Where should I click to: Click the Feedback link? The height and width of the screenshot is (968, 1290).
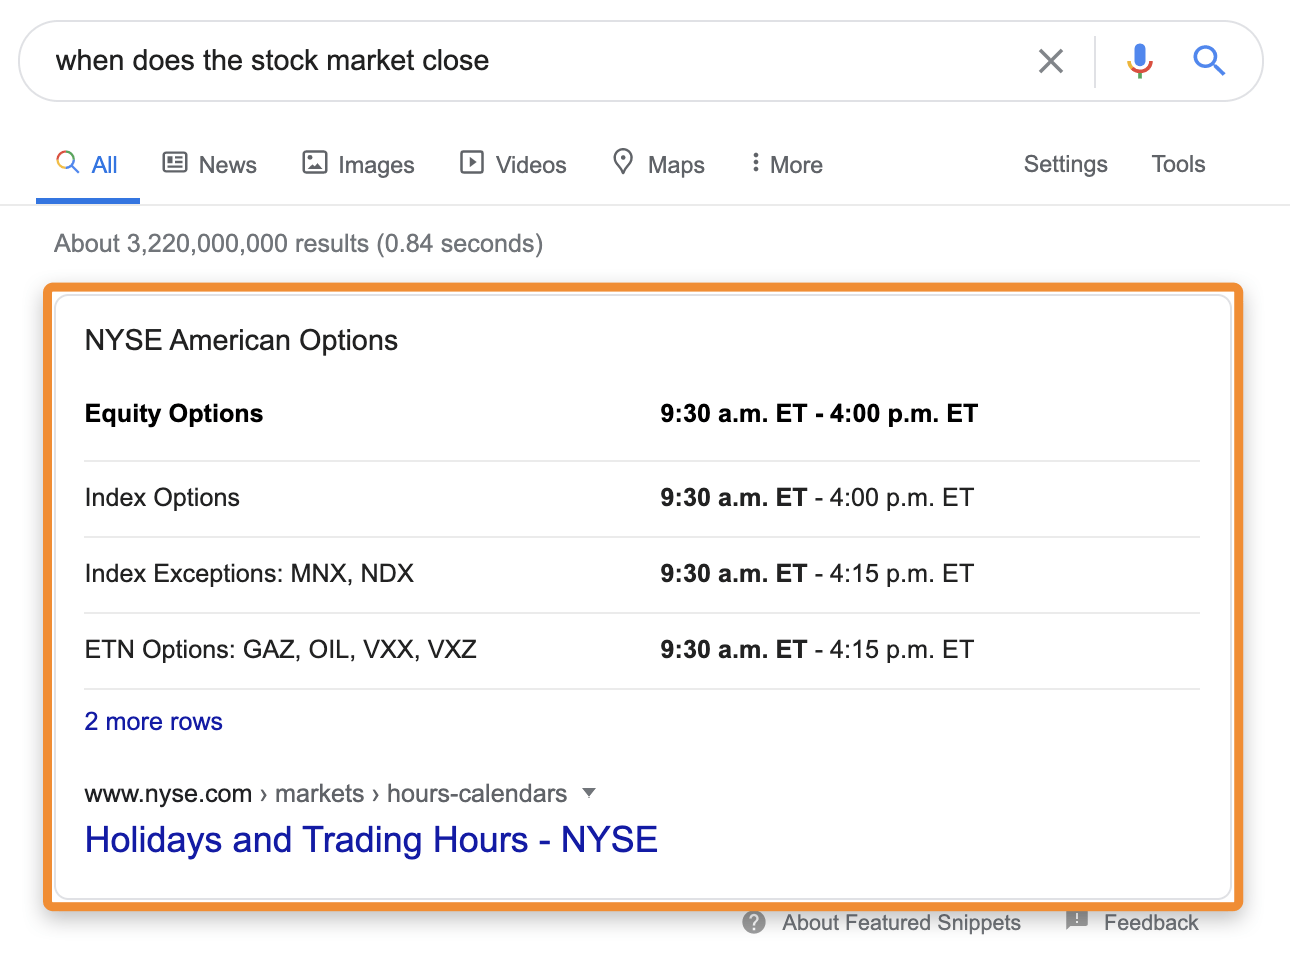pos(1152,922)
